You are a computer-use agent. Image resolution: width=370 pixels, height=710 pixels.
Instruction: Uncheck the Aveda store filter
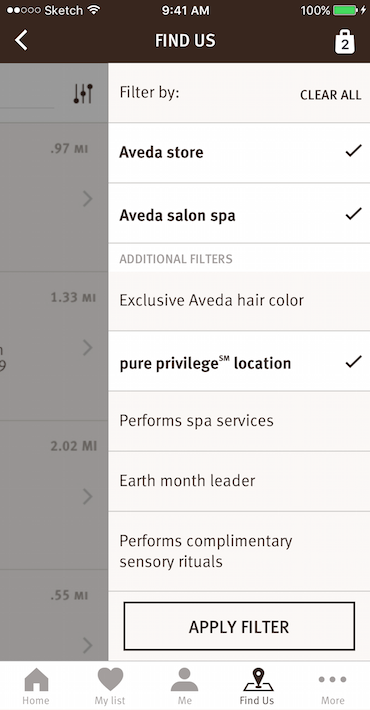pos(239,153)
